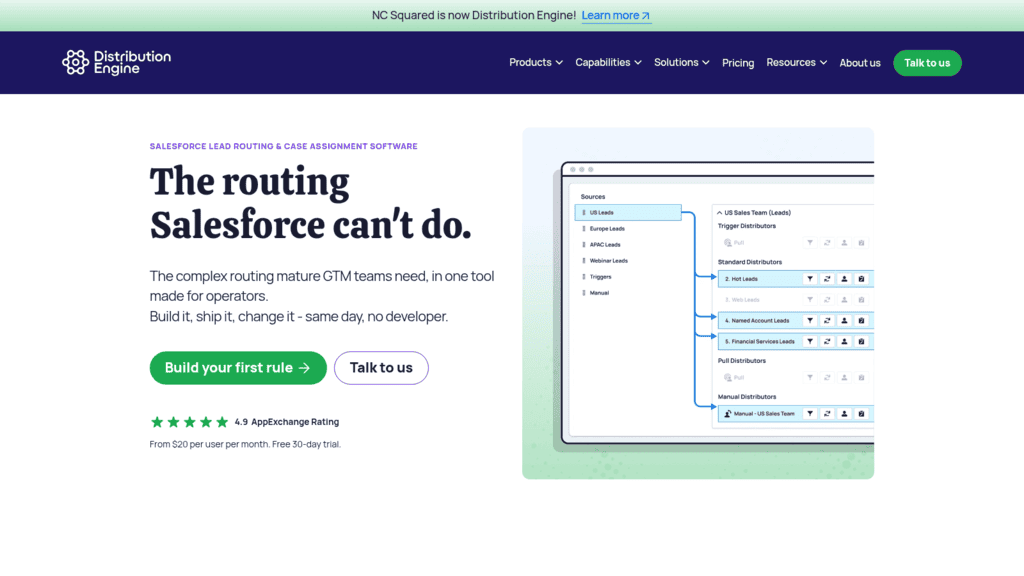Viewport: 1024px width, 576px height.
Task: Click user icon in Financial Services Leads row
Action: [844, 342]
